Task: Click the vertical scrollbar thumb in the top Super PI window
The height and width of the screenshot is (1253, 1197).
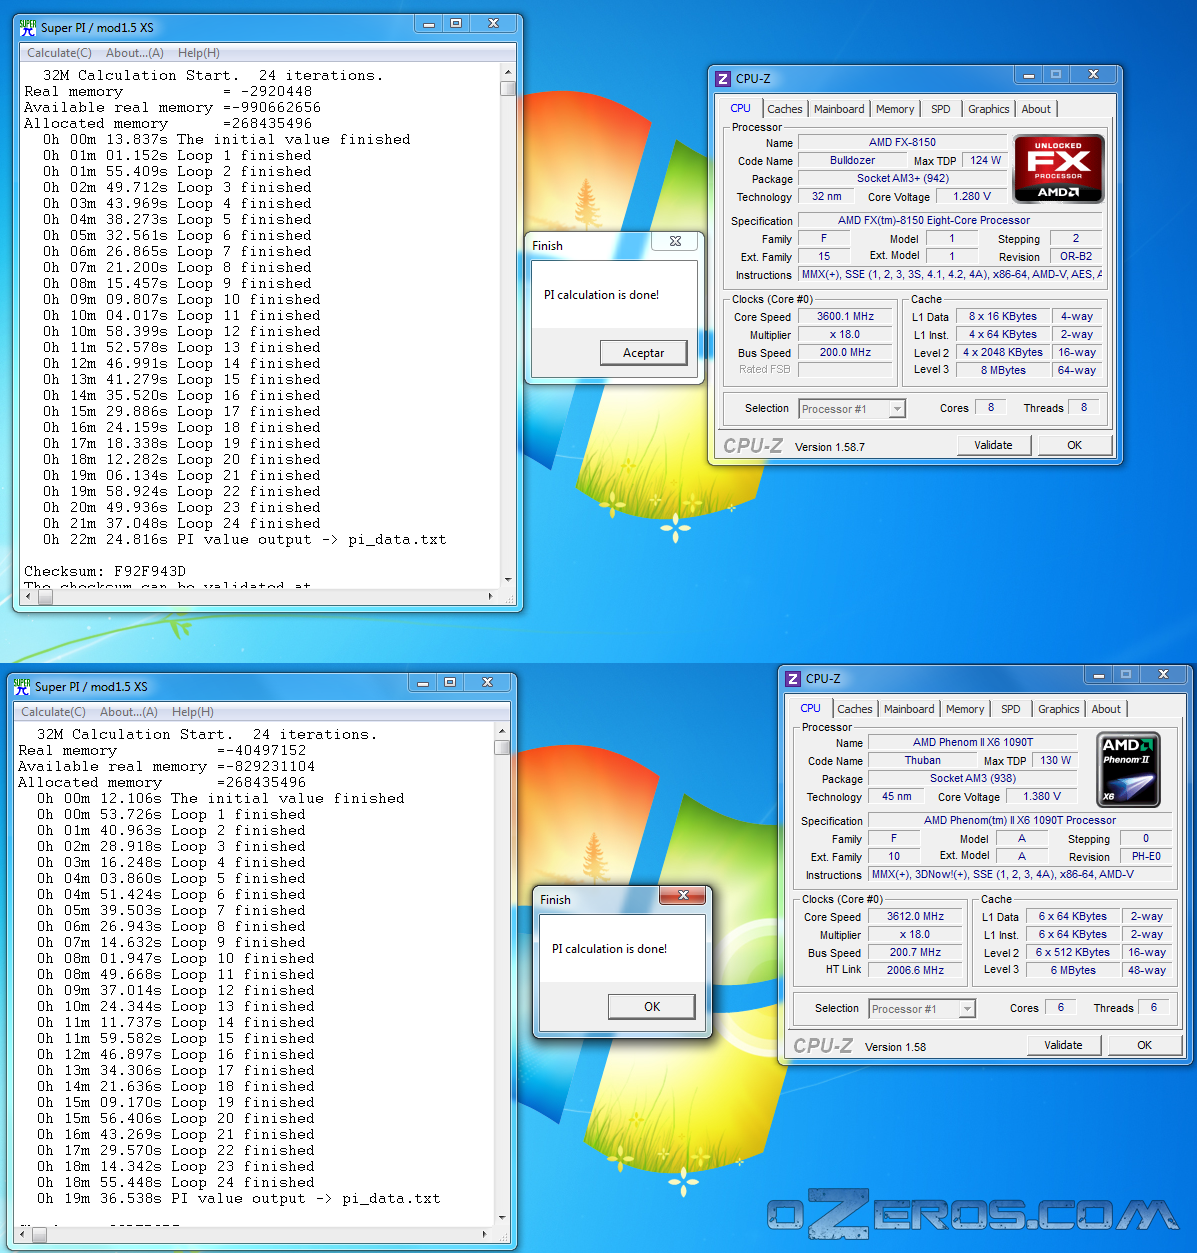Action: click(508, 89)
